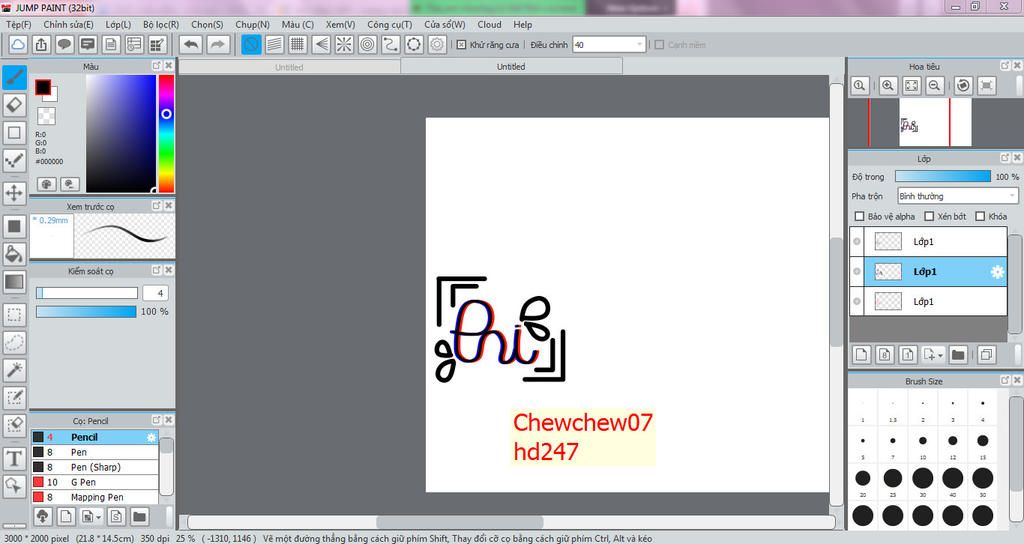Open the Cửa sổ(W) menu
This screenshot has height=544, width=1024.
(x=445, y=24)
